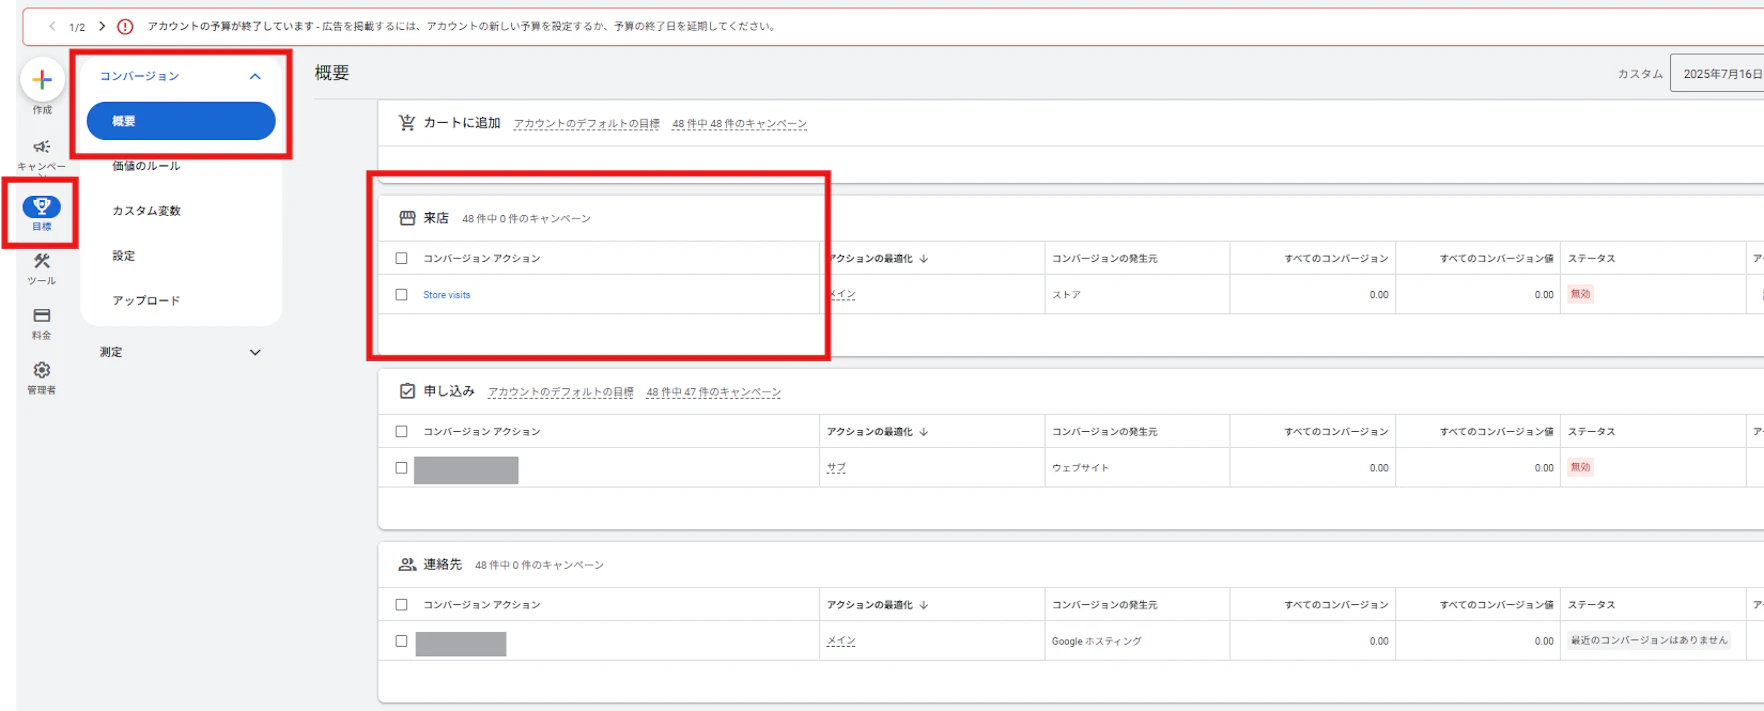The width and height of the screenshot is (1764, 711).
Task: Click 申し込み アカウントのデフォルトの目標 link
Action: (x=560, y=392)
